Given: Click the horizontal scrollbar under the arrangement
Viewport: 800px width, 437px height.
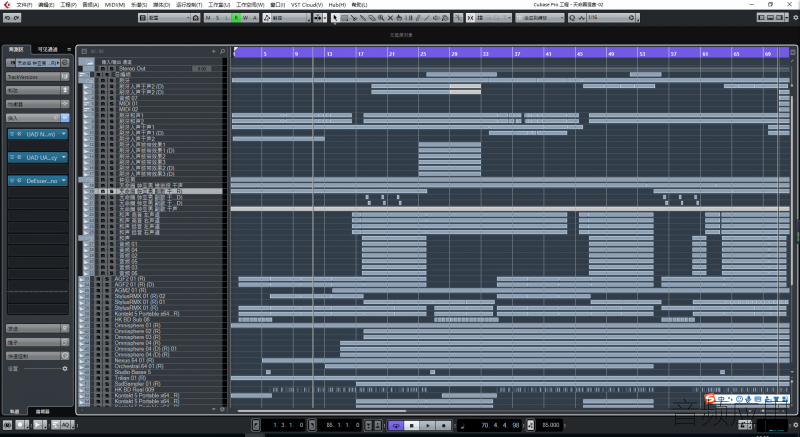Looking at the screenshot, I should [x=321, y=410].
